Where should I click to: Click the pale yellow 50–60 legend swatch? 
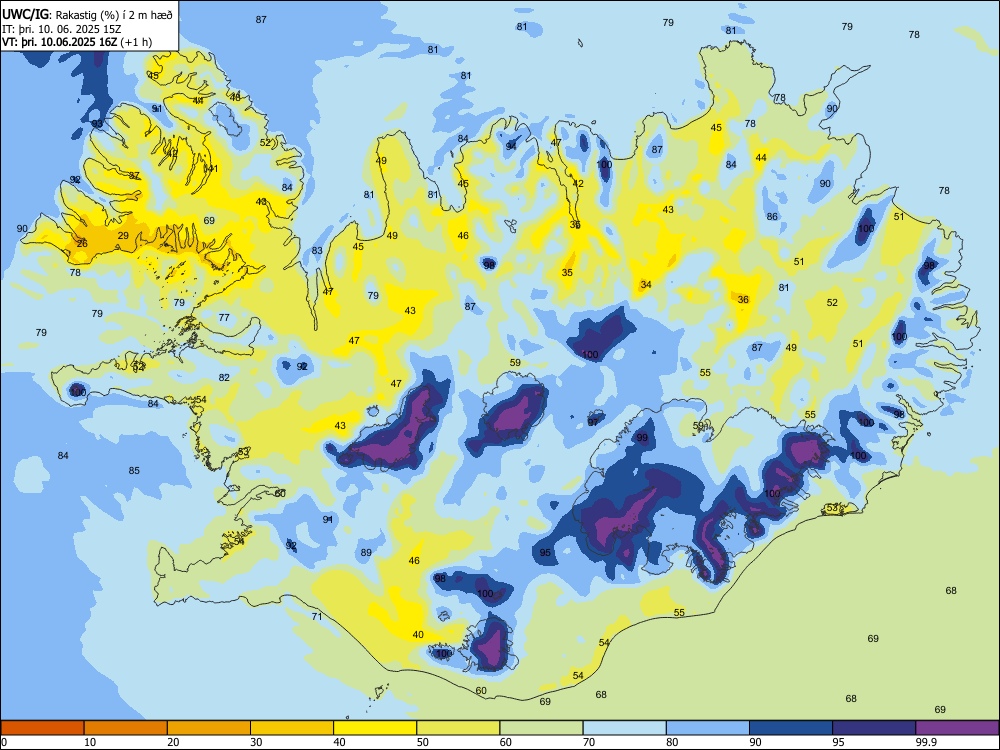[x=459, y=728]
